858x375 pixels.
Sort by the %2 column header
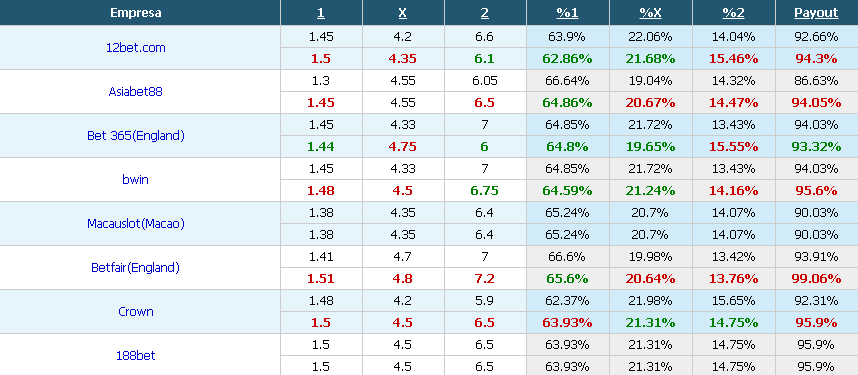(x=733, y=13)
